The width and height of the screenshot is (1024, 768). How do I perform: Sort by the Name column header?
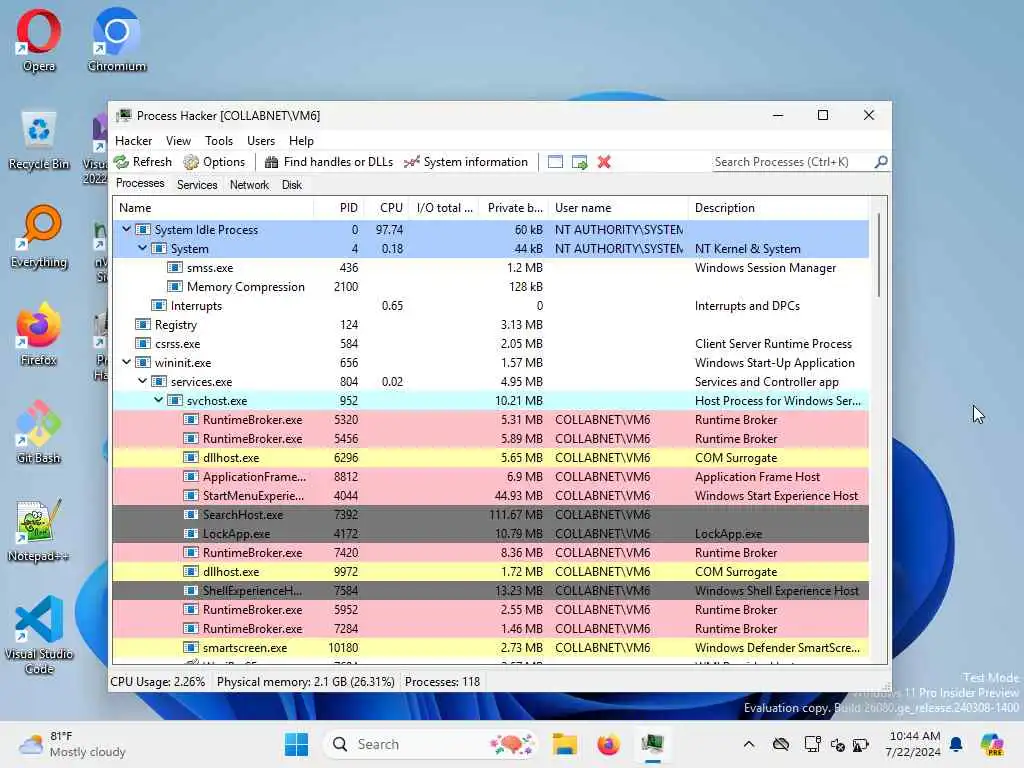(x=213, y=208)
